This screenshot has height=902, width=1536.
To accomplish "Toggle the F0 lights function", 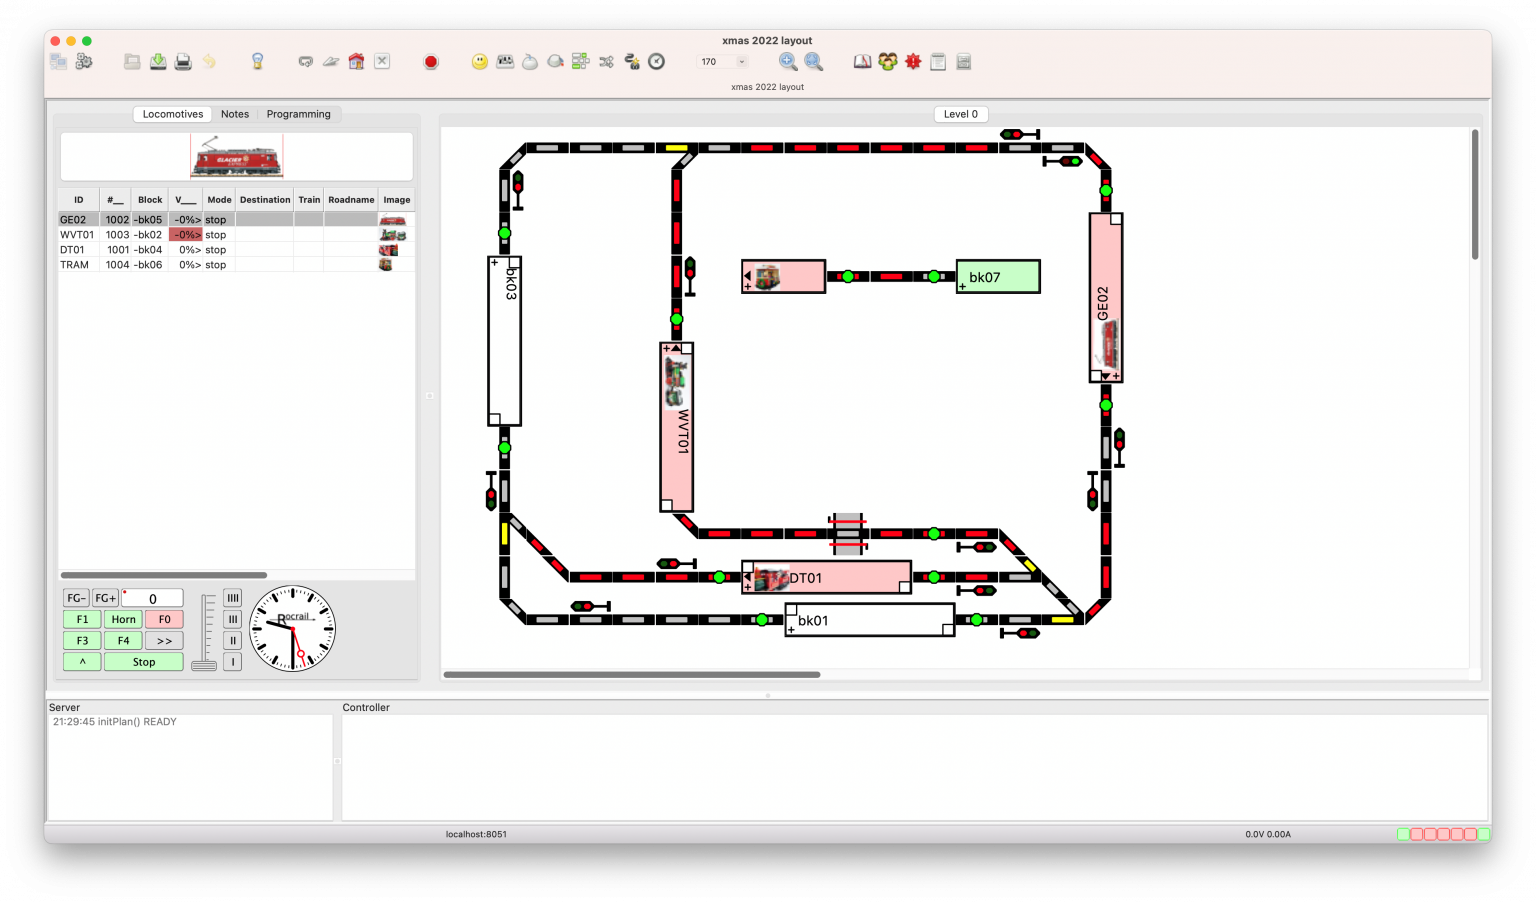I will pyautogui.click(x=163, y=619).
